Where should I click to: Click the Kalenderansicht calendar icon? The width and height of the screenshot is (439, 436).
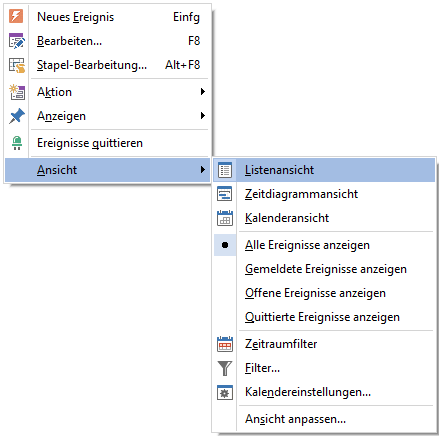[225, 218]
